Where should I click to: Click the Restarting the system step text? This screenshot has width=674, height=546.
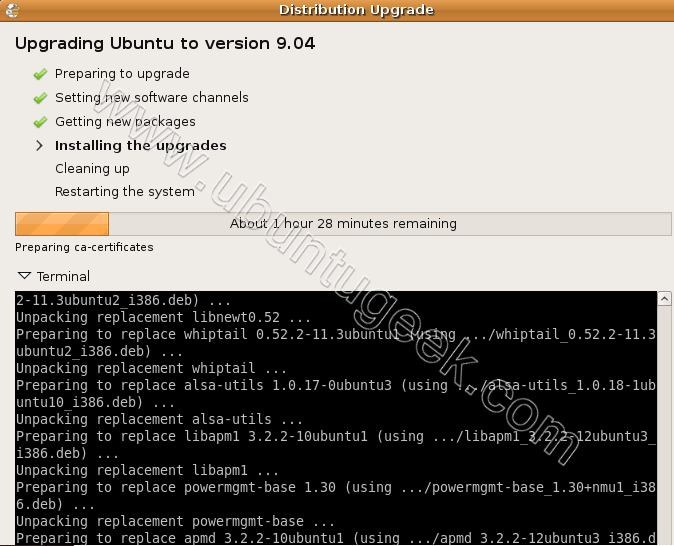tap(125, 191)
